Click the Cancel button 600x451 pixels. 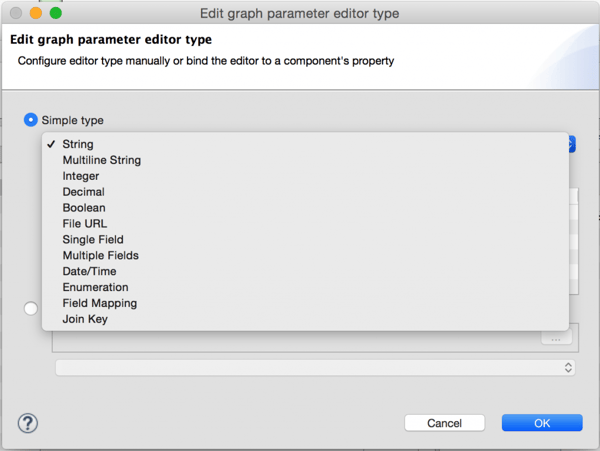pos(444,423)
